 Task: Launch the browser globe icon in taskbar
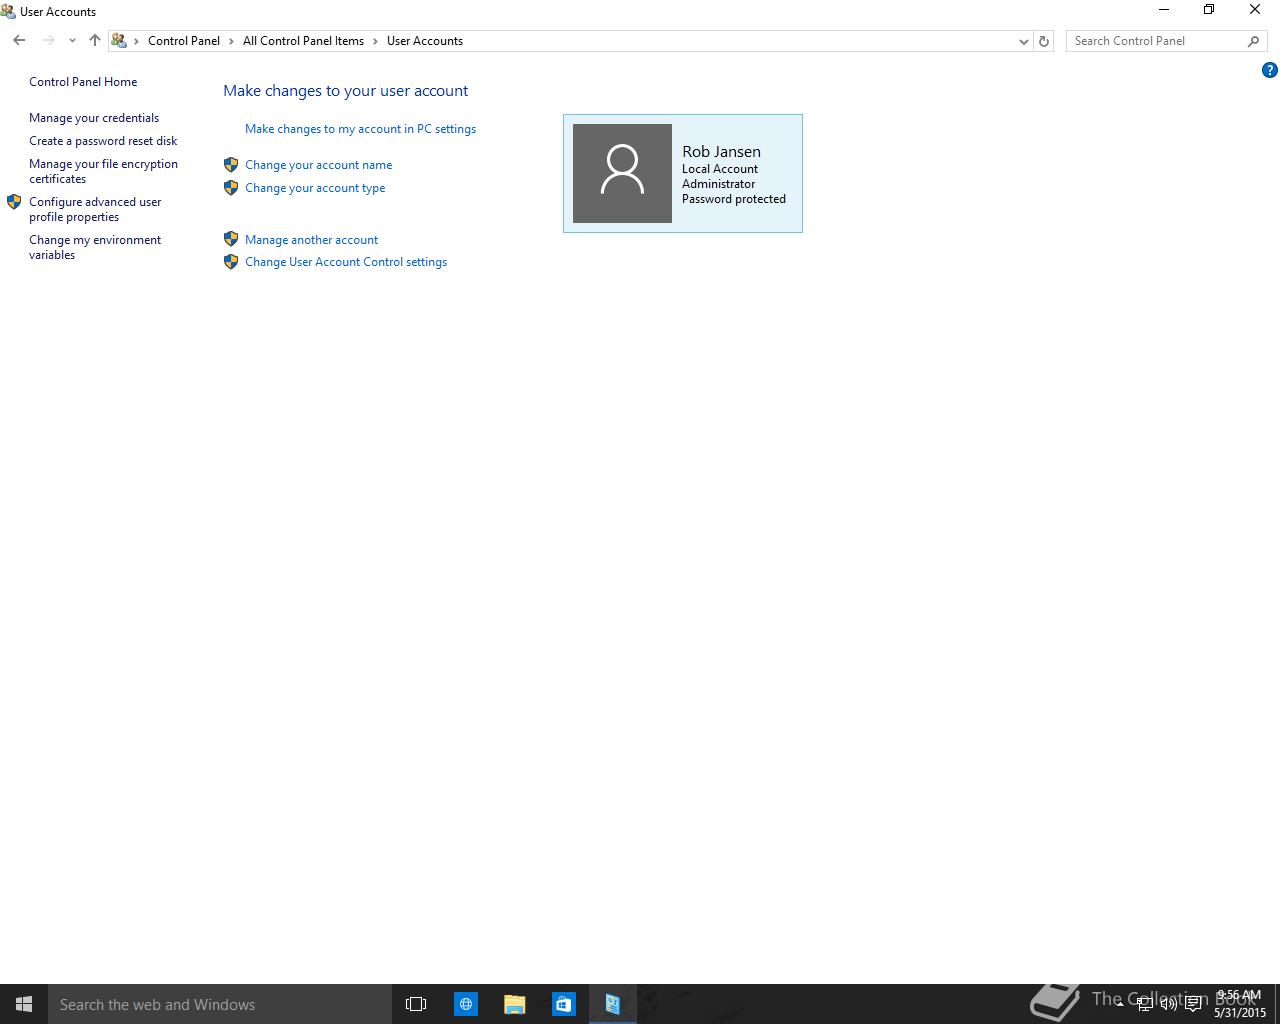(466, 1004)
